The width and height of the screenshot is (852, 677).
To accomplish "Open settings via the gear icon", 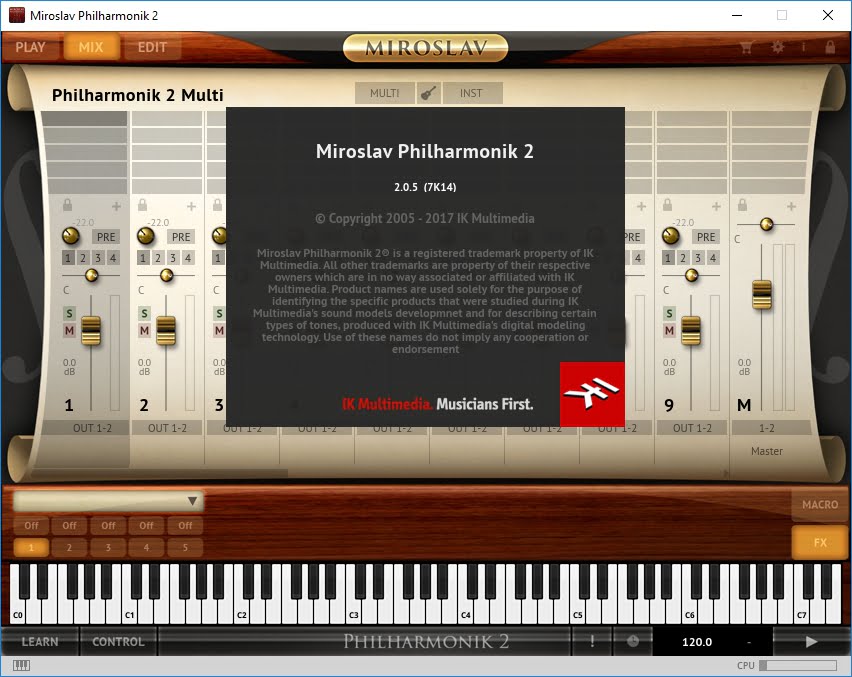I will [778, 47].
